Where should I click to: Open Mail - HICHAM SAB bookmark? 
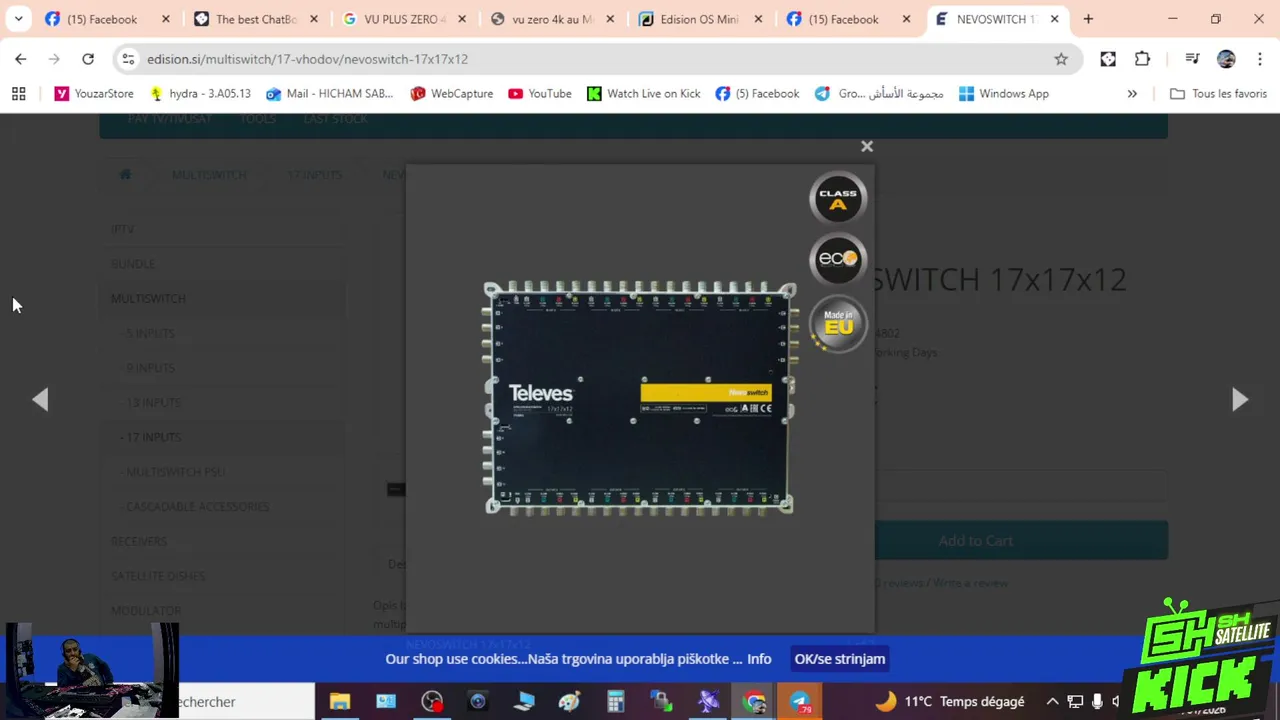(330, 94)
